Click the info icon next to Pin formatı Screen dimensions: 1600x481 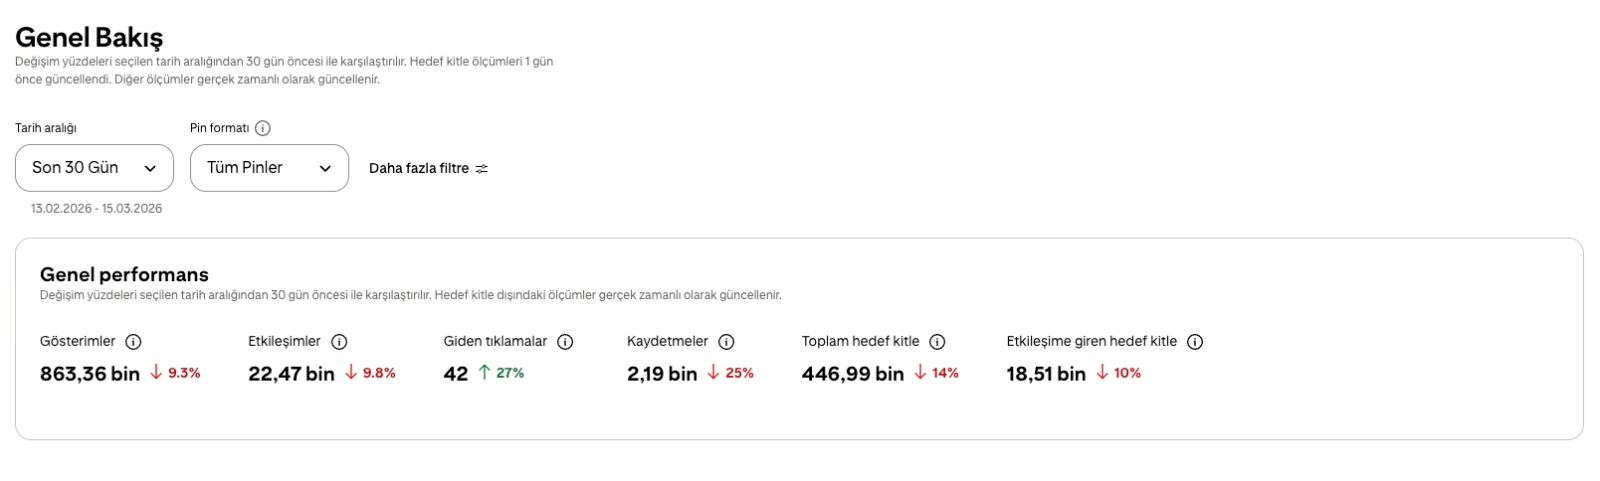(262, 128)
